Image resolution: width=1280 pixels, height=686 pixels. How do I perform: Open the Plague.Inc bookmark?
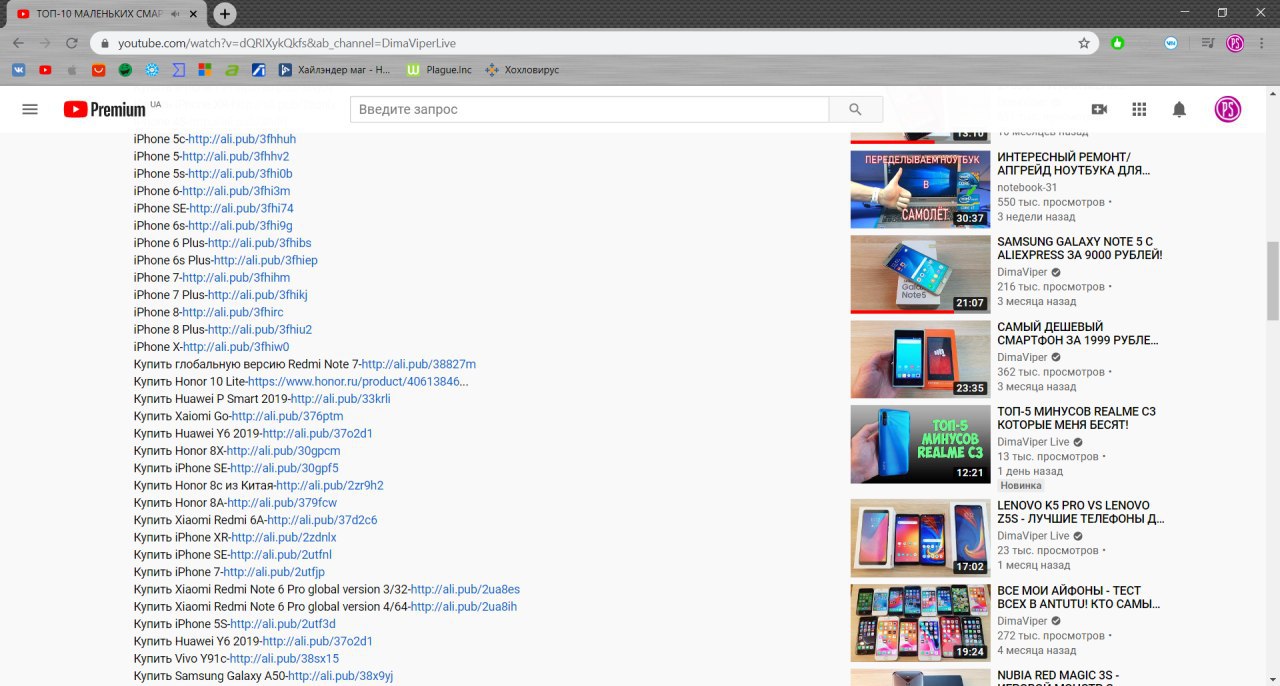pyautogui.click(x=439, y=70)
